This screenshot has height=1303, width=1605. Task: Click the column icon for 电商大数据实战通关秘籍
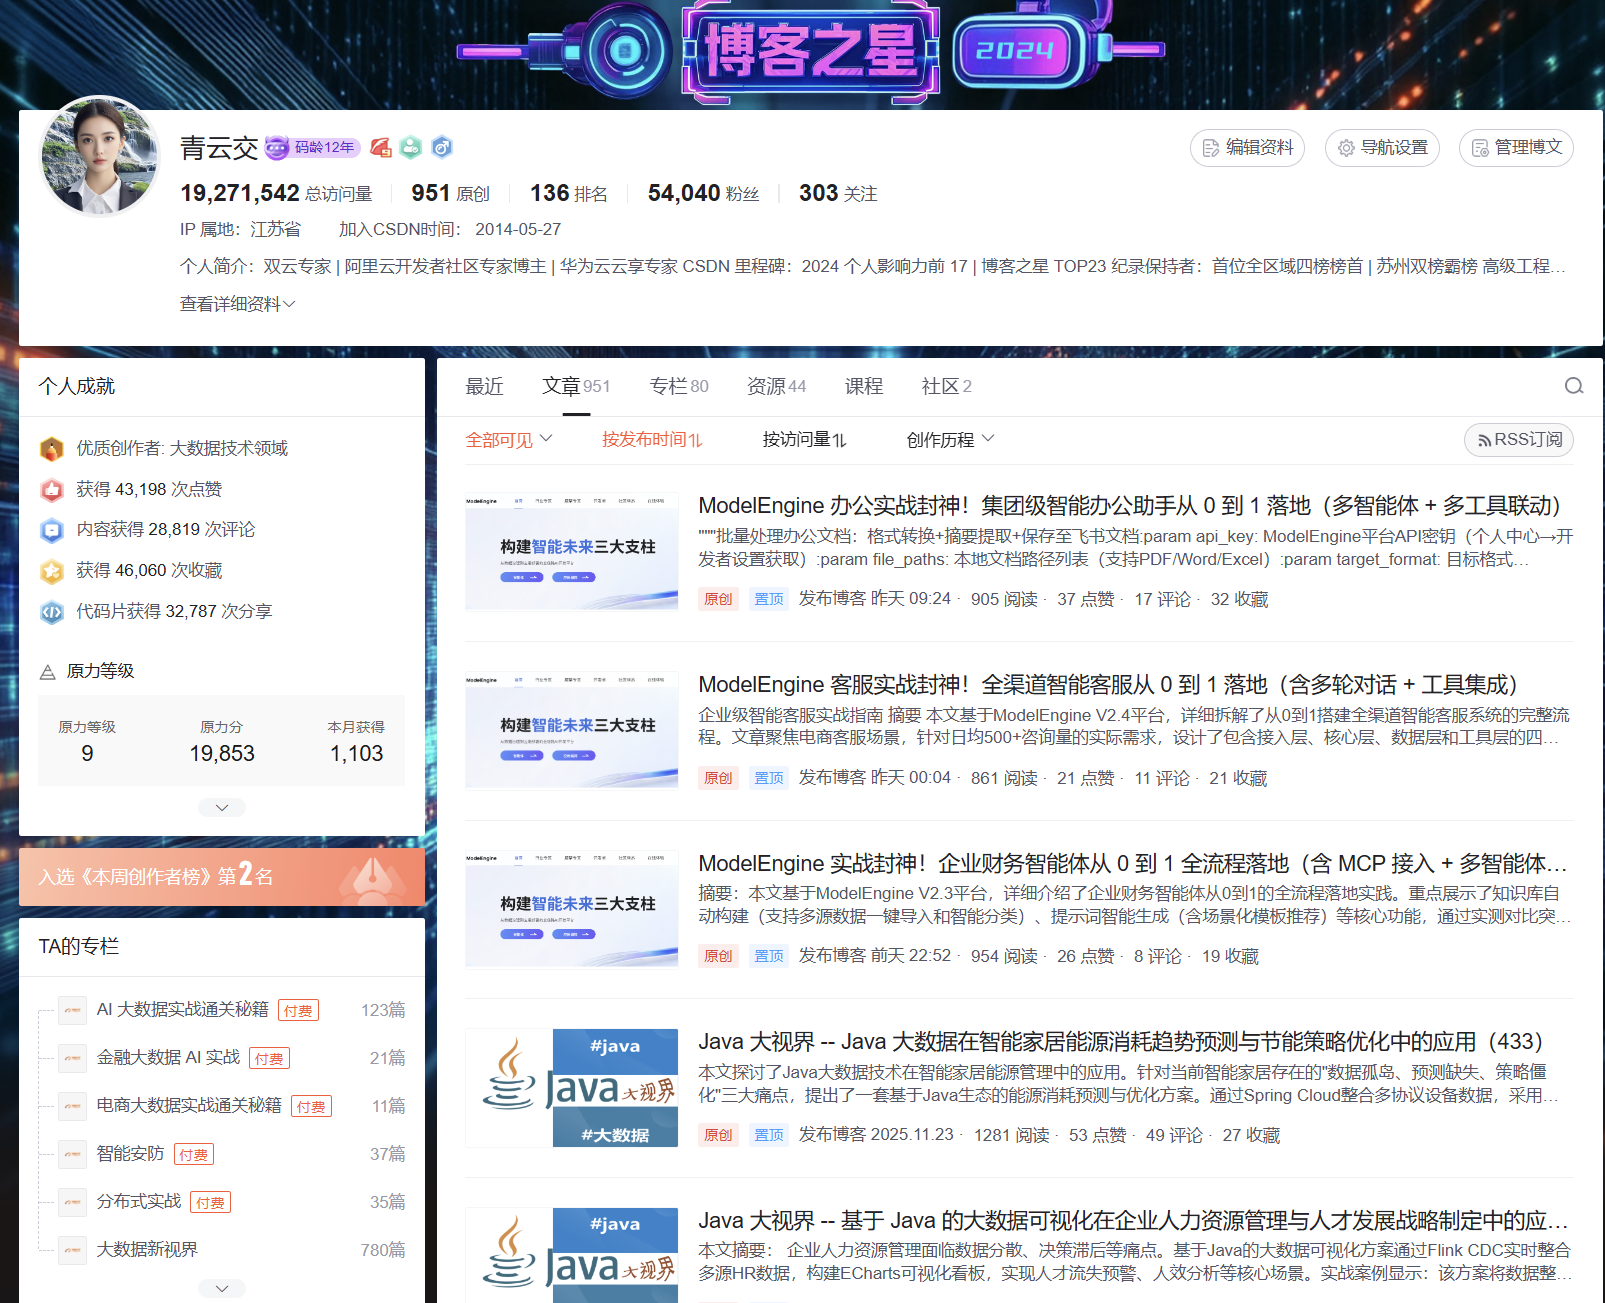[72, 1106]
